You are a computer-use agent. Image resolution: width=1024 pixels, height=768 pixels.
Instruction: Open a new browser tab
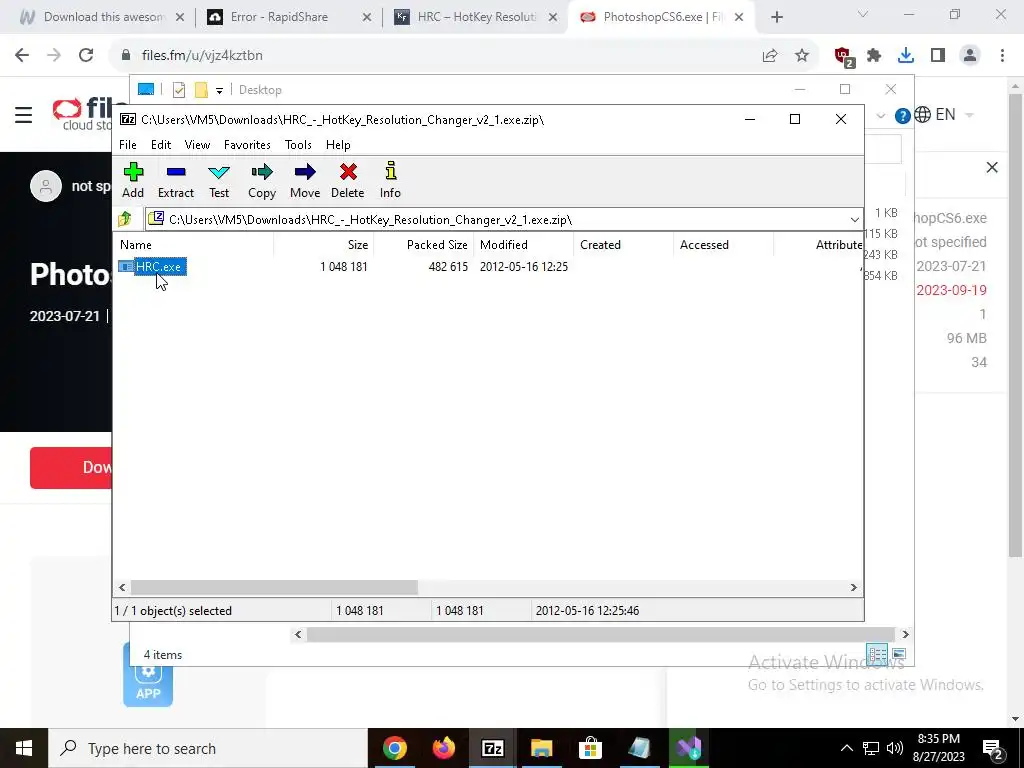(776, 17)
